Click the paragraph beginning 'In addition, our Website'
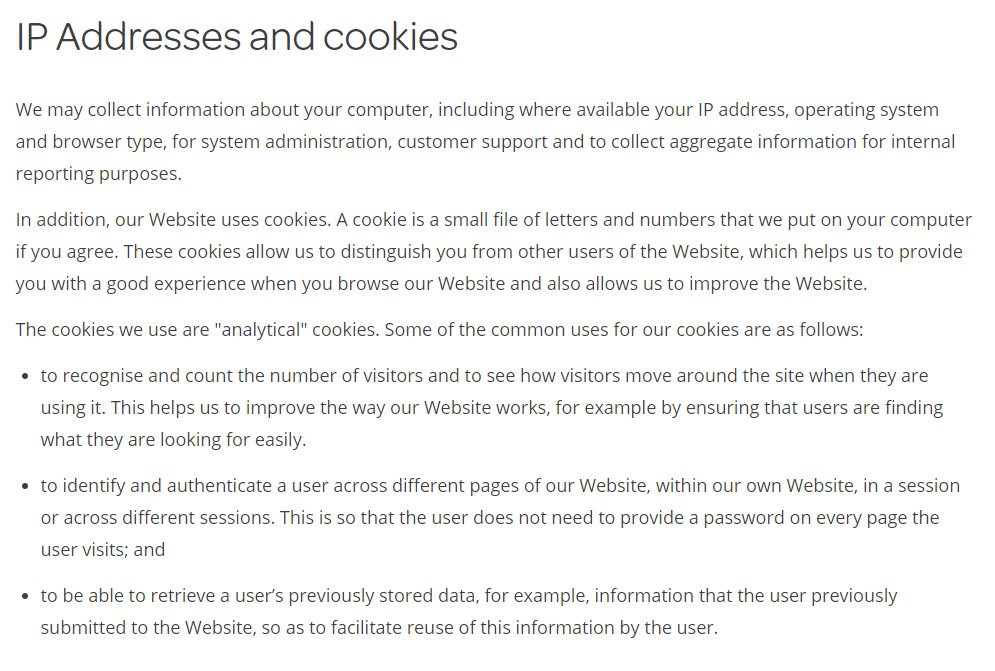 [x=494, y=251]
